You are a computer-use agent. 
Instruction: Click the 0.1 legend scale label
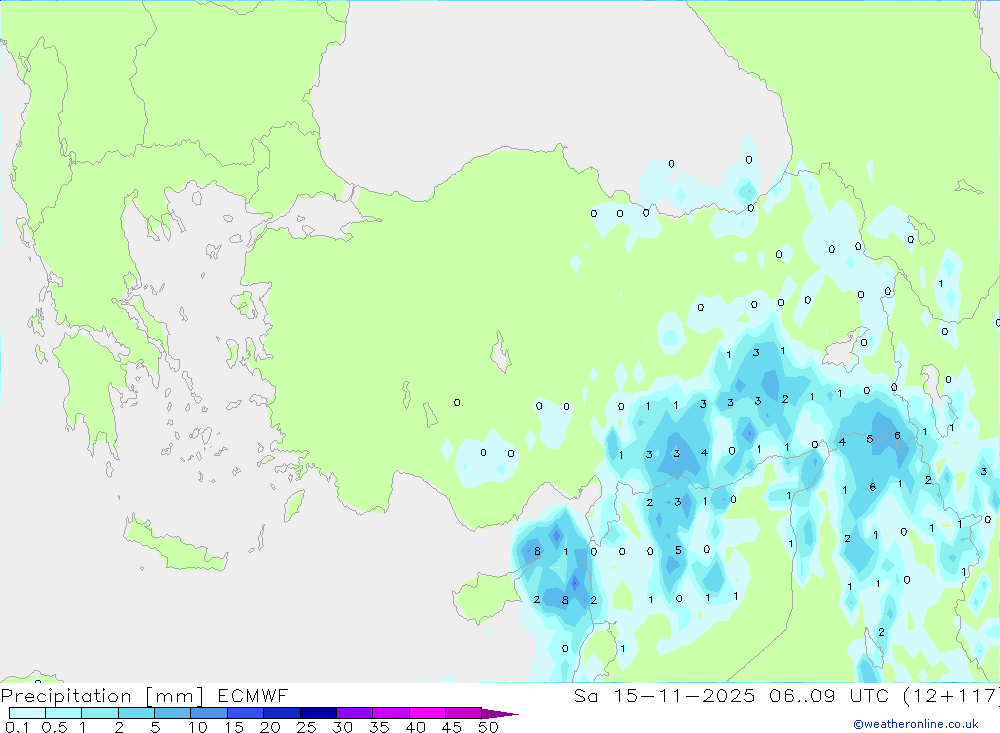(17, 727)
